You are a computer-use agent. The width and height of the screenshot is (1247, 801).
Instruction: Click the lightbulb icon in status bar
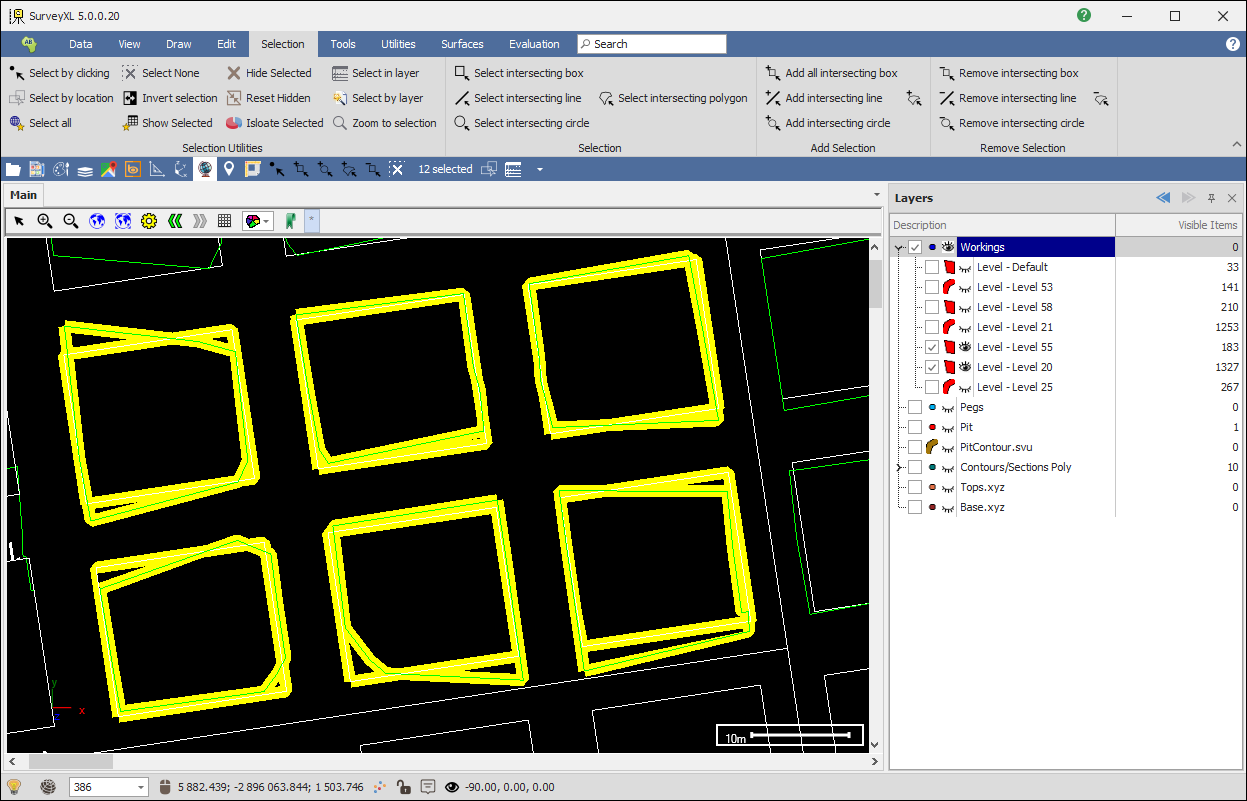click(14, 787)
